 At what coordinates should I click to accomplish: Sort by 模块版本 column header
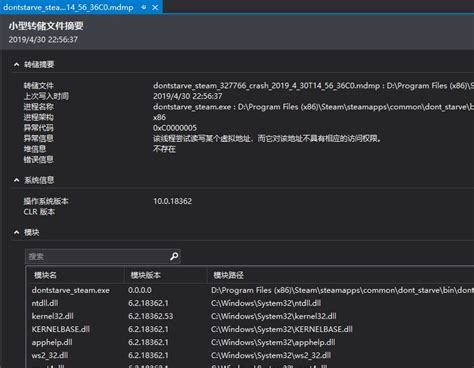[165, 275]
